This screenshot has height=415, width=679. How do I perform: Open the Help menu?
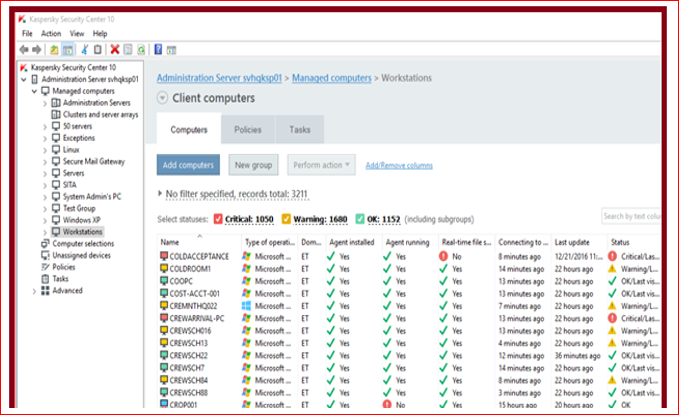(x=100, y=33)
